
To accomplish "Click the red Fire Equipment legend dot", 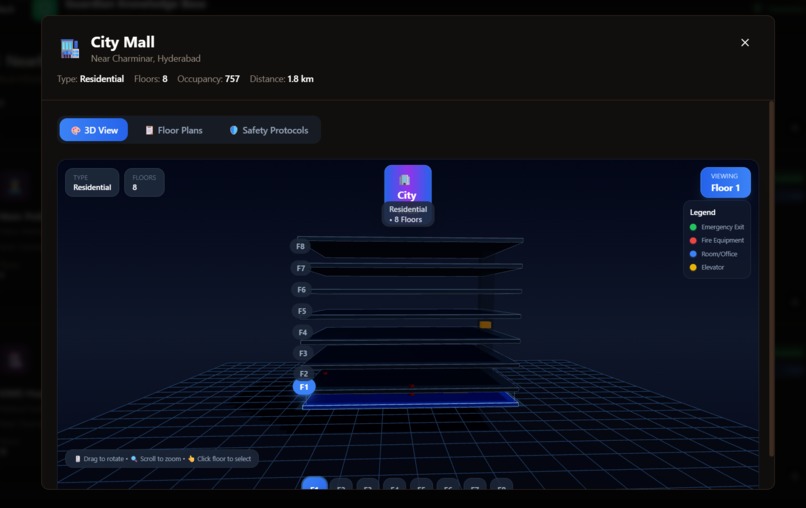I will click(x=692, y=240).
